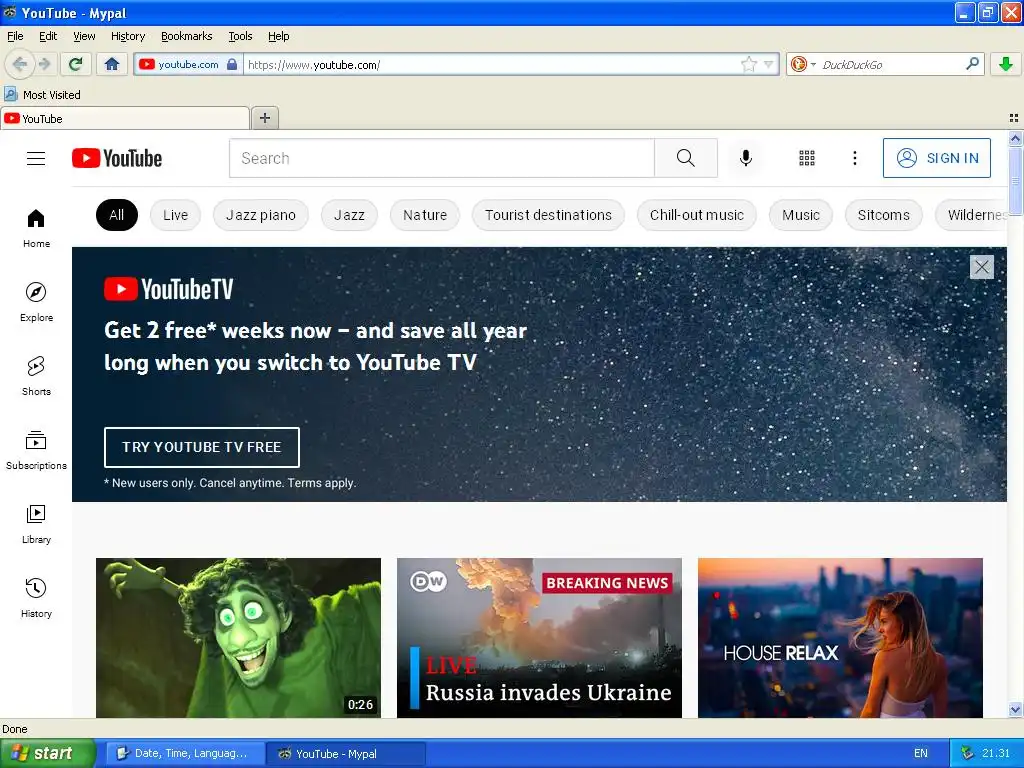Open the YouTube hamburger guide menu

36,158
